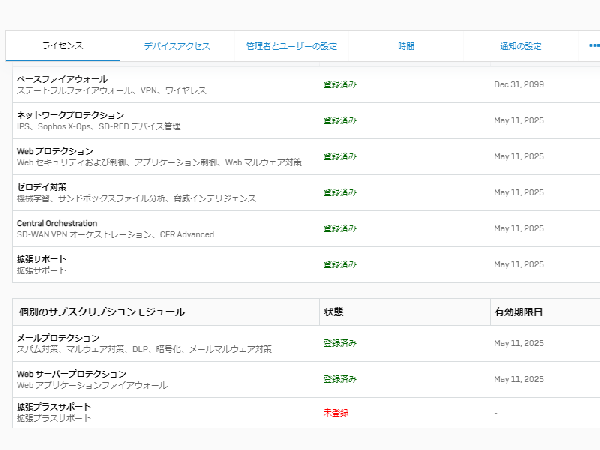This screenshot has height=450, width=600.
Task: Click 登録済み status of Central Orchestration
Action: [x=340, y=228]
